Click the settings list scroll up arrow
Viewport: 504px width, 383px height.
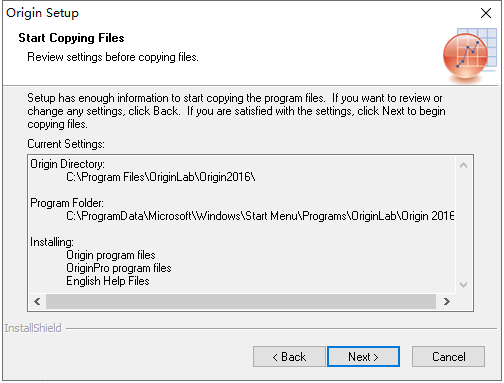tap(463, 165)
